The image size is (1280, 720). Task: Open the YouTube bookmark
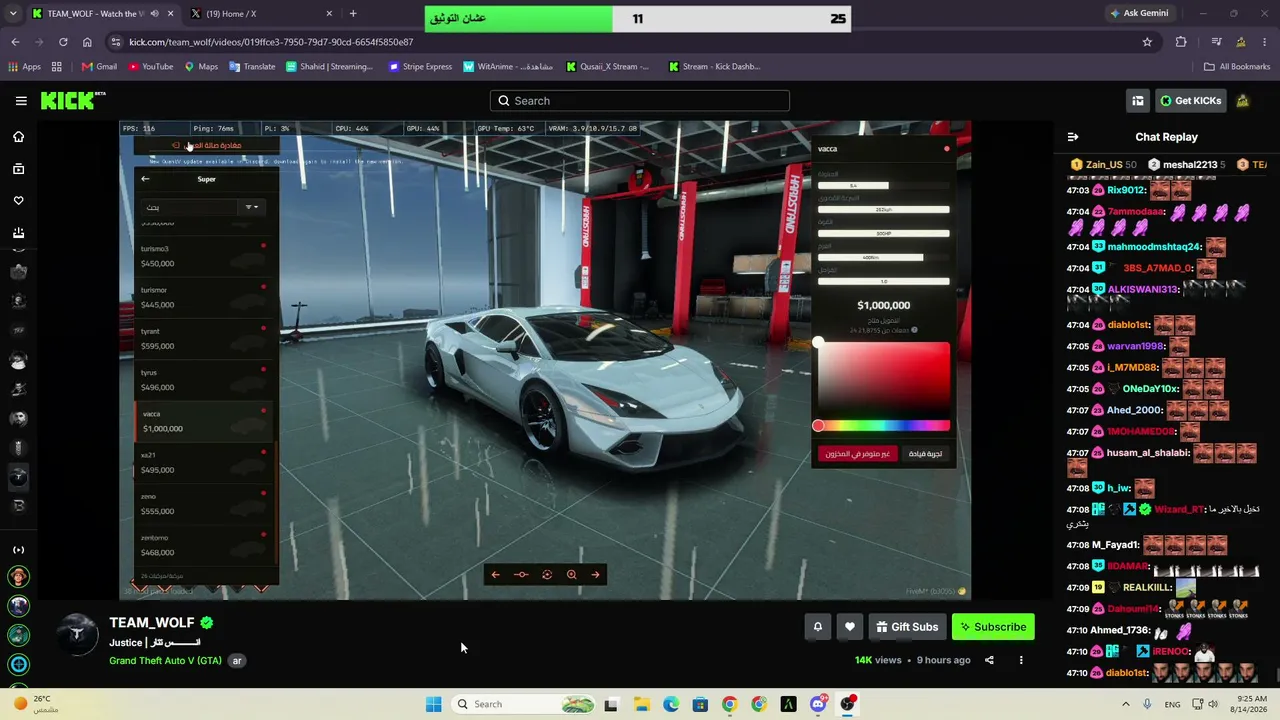(x=150, y=67)
